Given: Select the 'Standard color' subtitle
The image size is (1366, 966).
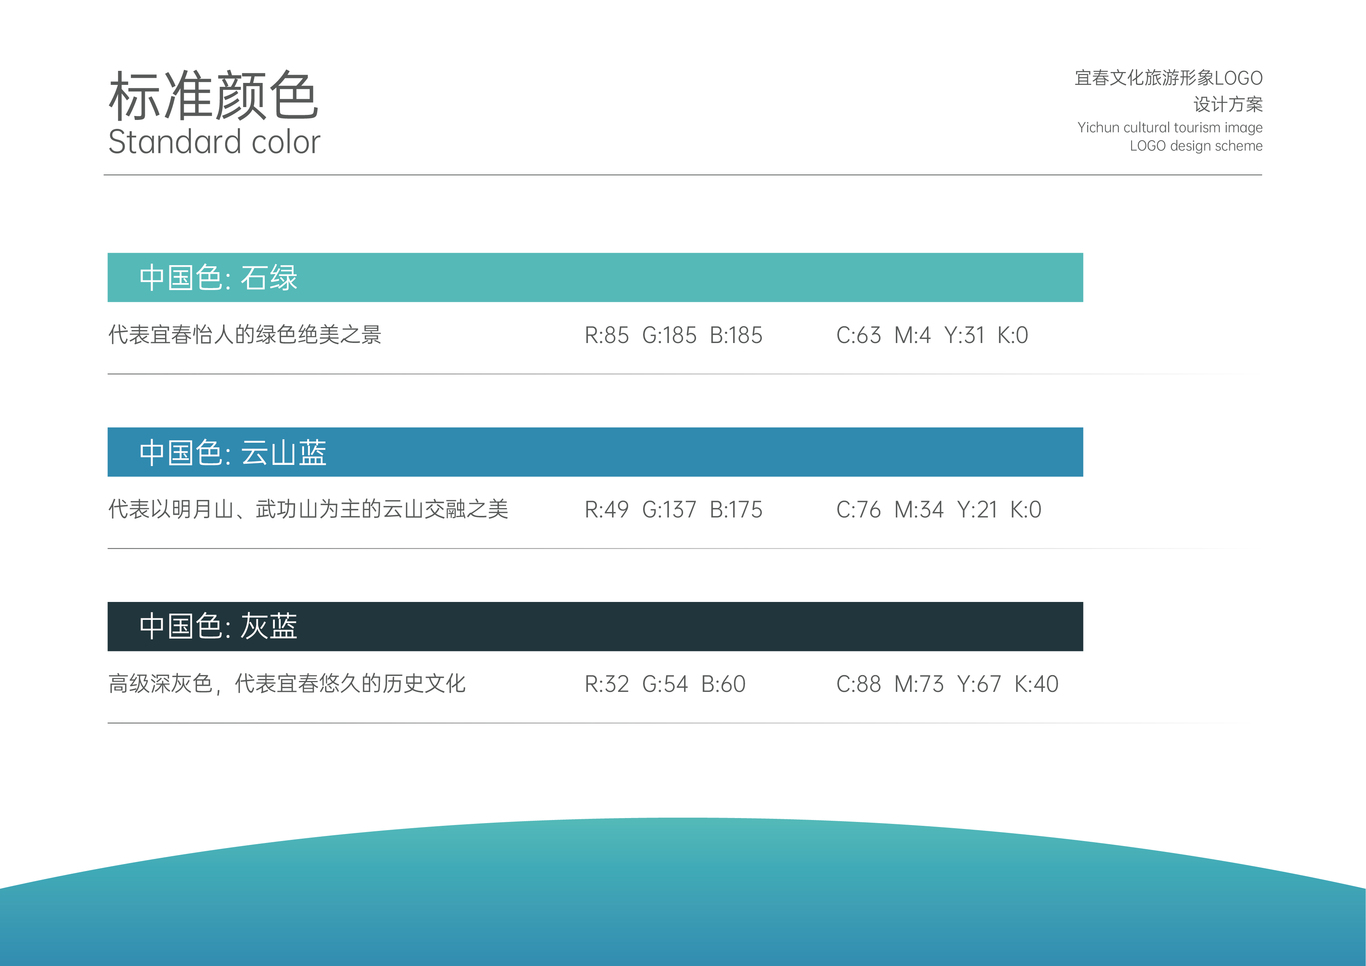Looking at the screenshot, I should coord(214,142).
